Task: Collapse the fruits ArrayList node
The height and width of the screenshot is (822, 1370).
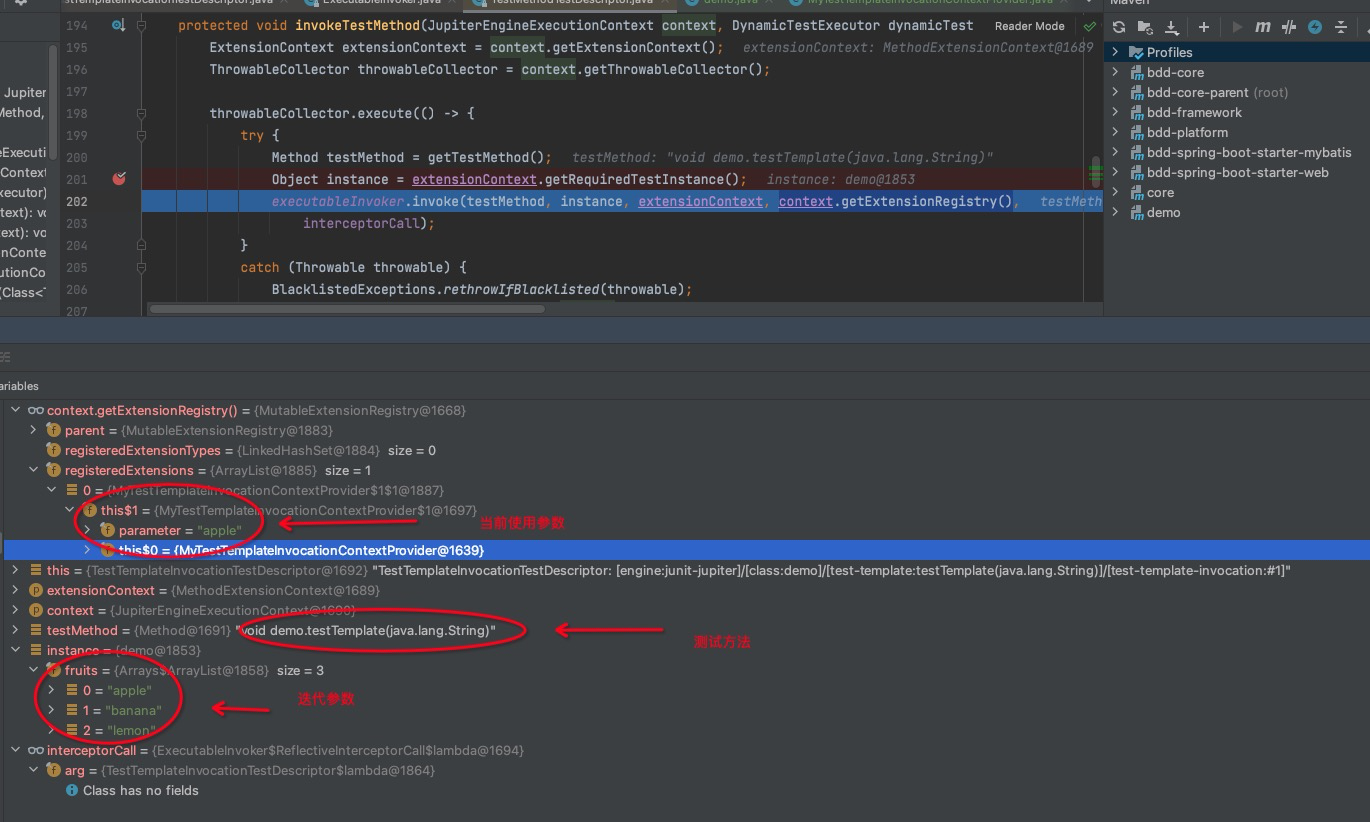Action: (x=33, y=670)
